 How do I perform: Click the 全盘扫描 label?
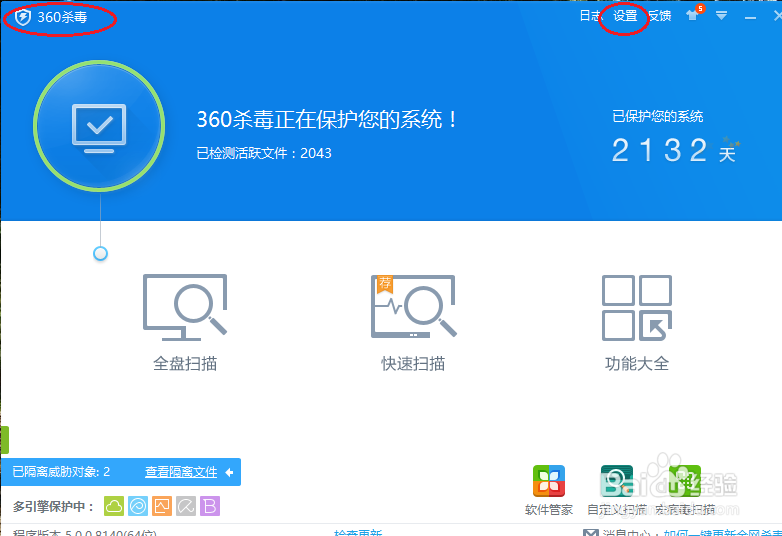(185, 363)
